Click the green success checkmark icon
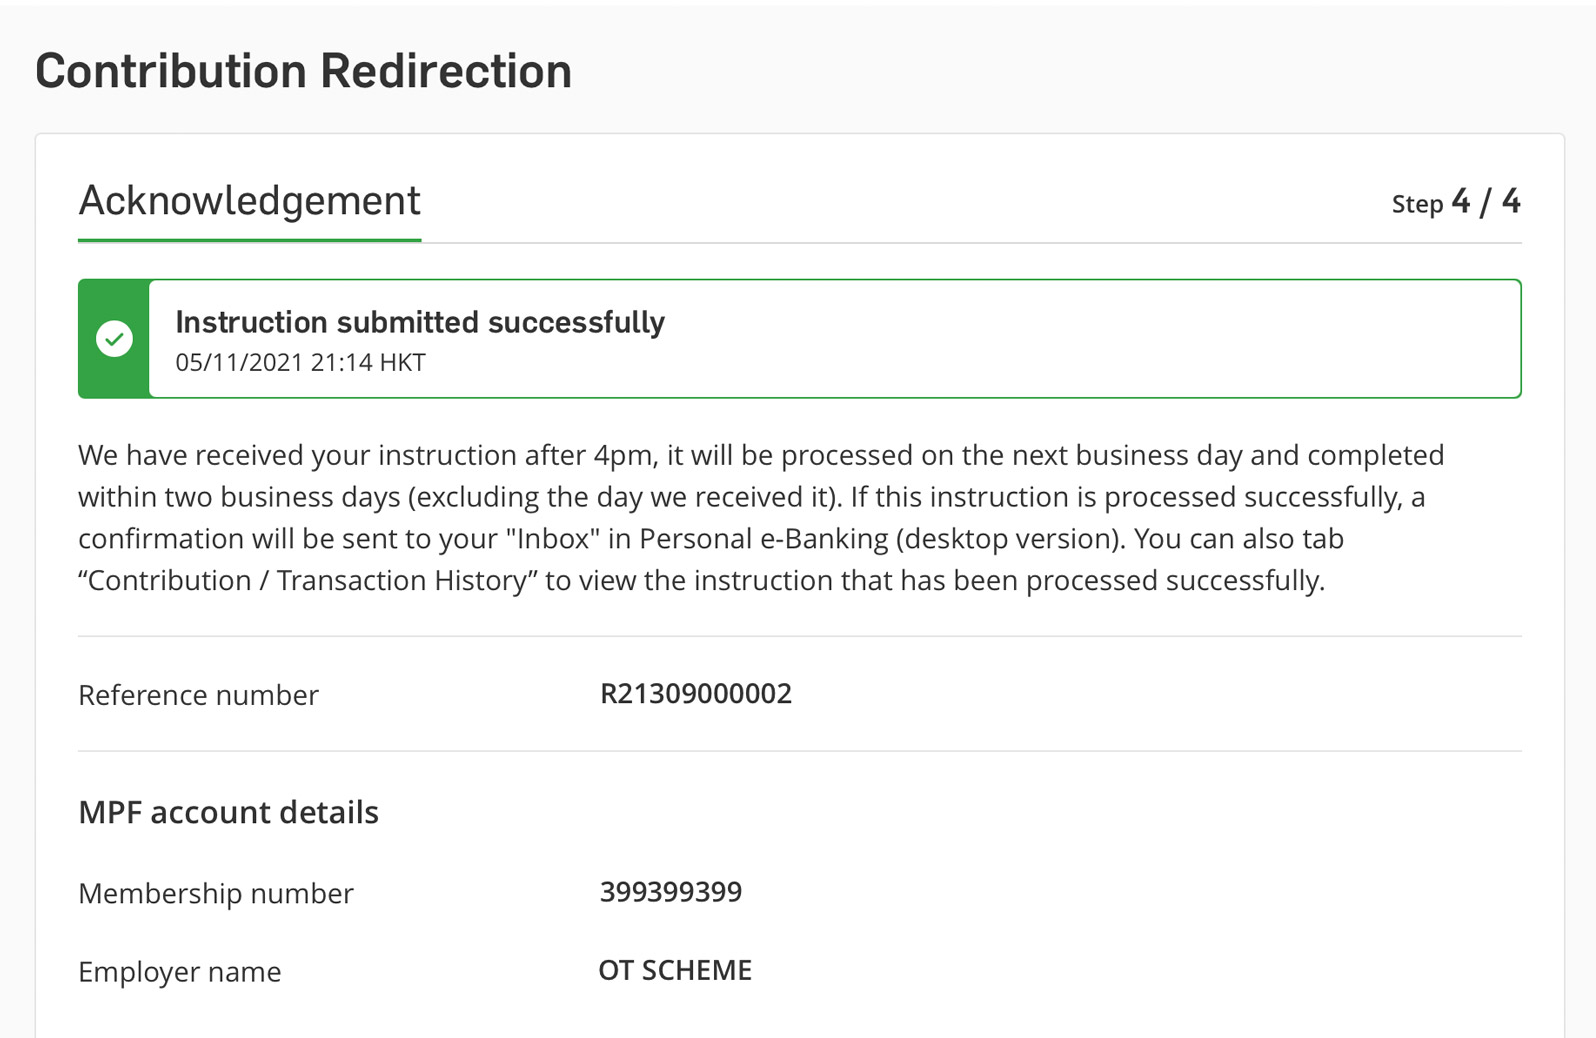Screen dimensions: 1596x1038 click(x=114, y=339)
